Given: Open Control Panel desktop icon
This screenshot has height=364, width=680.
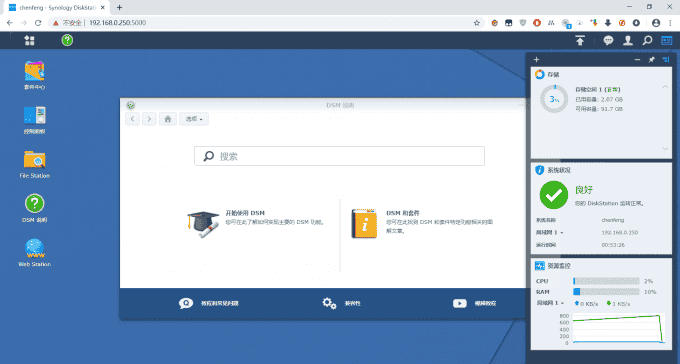Looking at the screenshot, I should tap(34, 120).
